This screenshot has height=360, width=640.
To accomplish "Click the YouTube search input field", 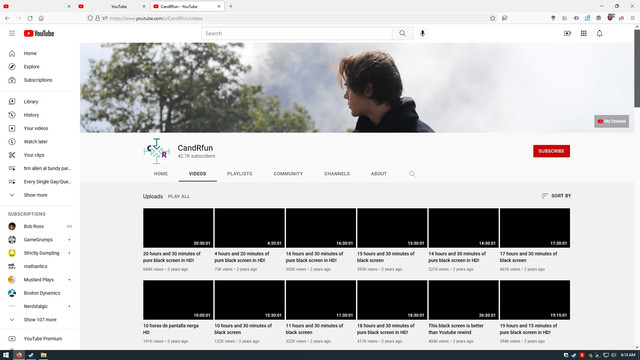I will (297, 33).
